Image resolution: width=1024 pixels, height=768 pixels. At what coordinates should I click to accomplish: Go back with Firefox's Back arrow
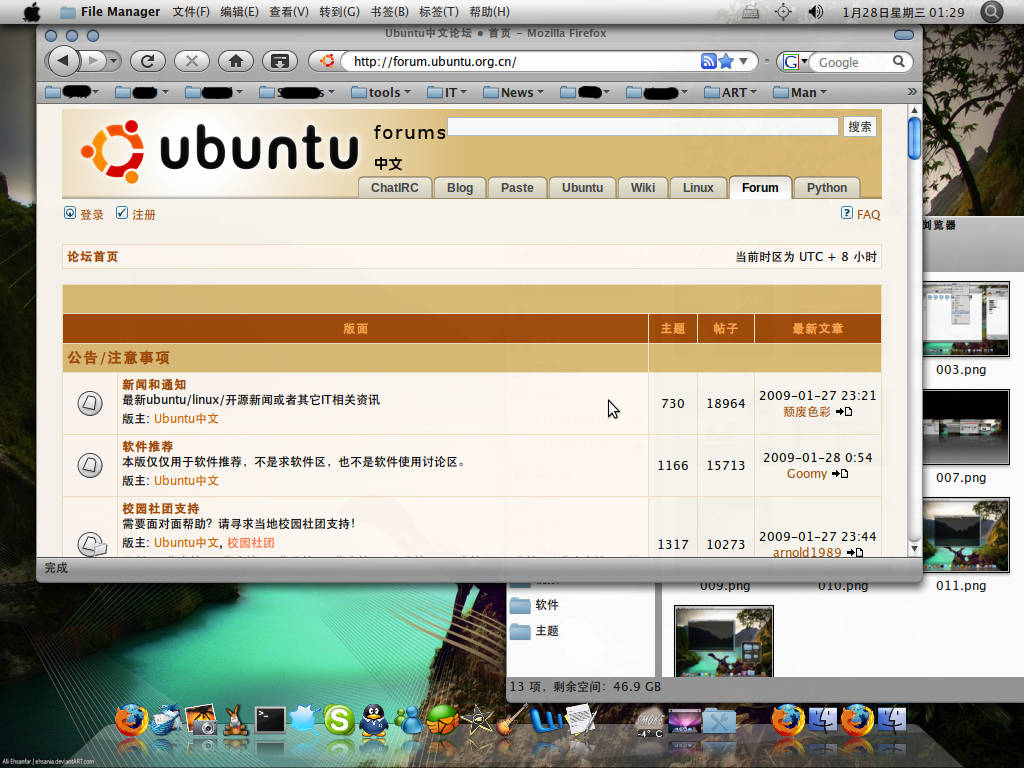tap(63, 61)
